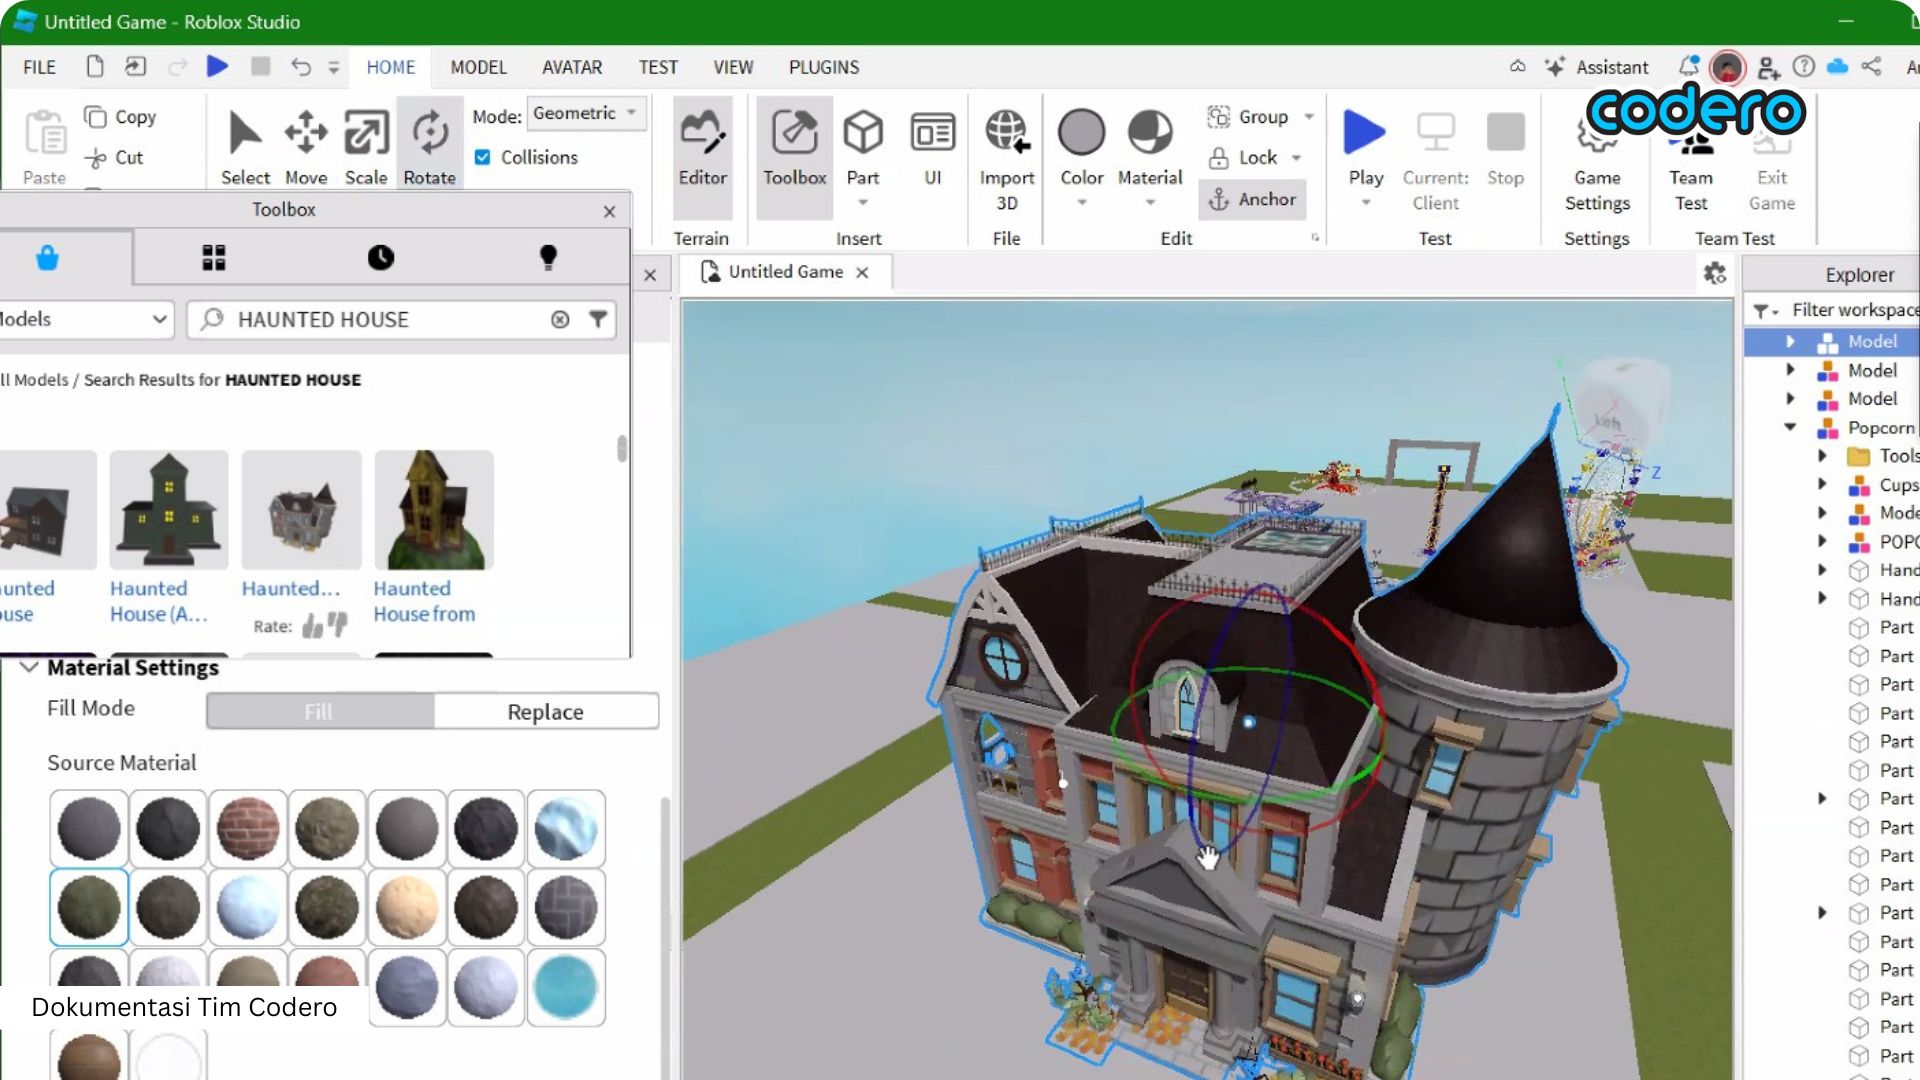This screenshot has height=1080, width=1920.
Task: Open Haunted House from model link
Action: tap(424, 601)
